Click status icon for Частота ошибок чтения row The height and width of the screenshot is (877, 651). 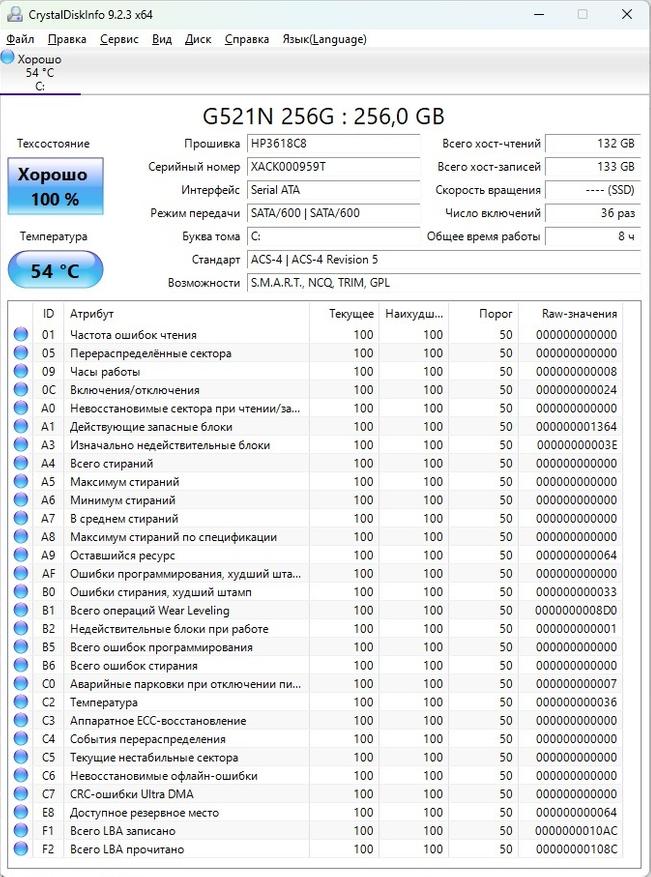(21, 334)
